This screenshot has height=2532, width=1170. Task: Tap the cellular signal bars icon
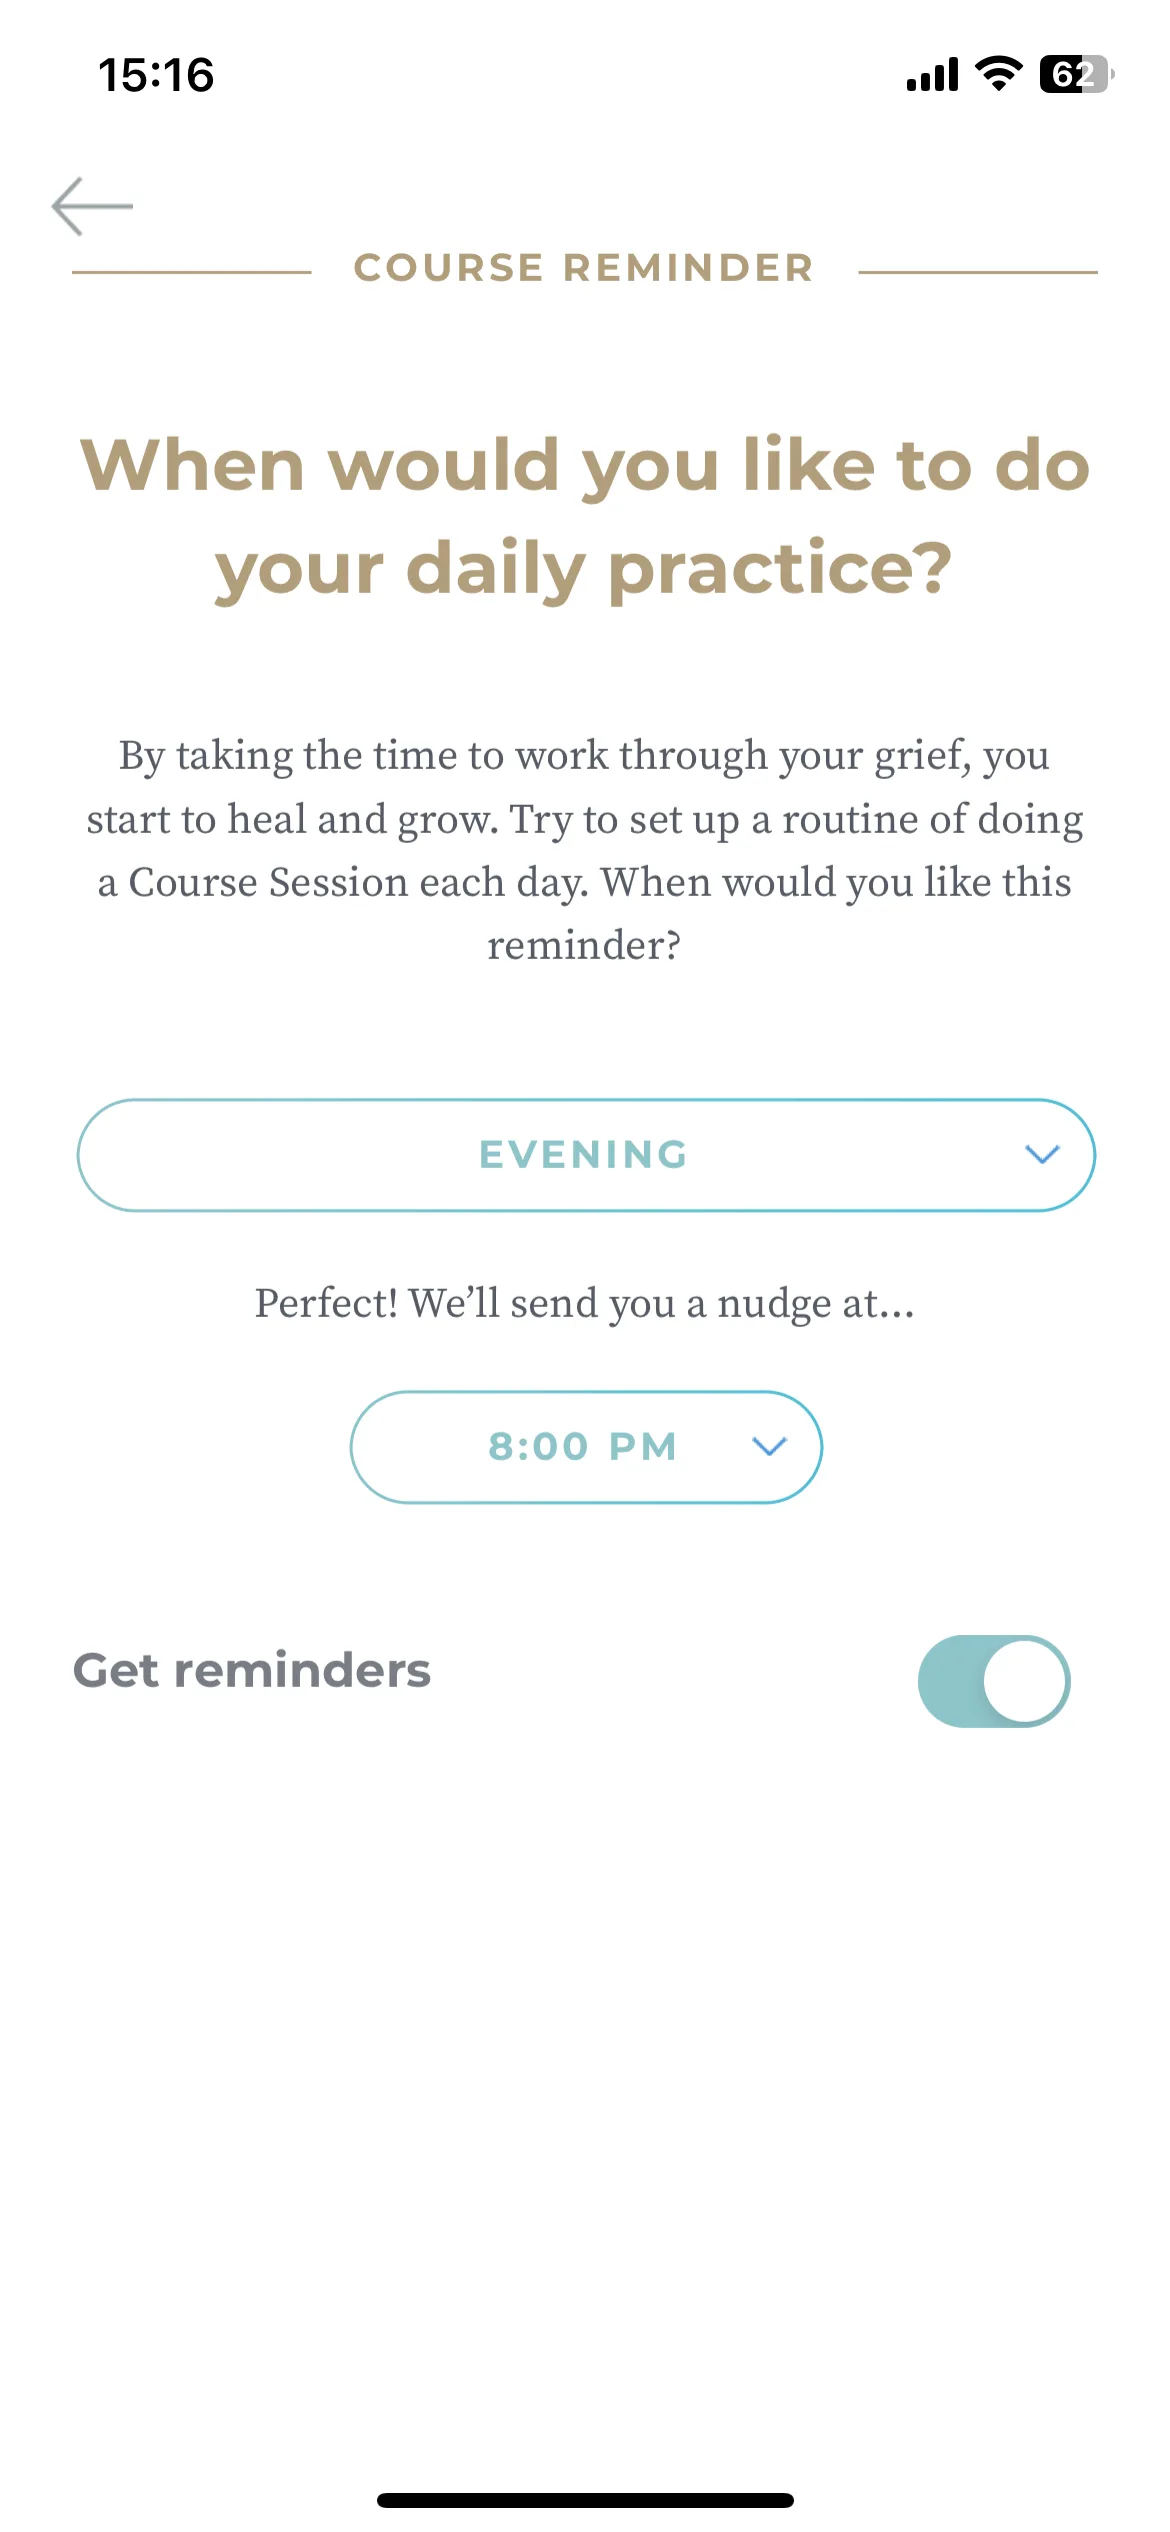click(x=932, y=75)
